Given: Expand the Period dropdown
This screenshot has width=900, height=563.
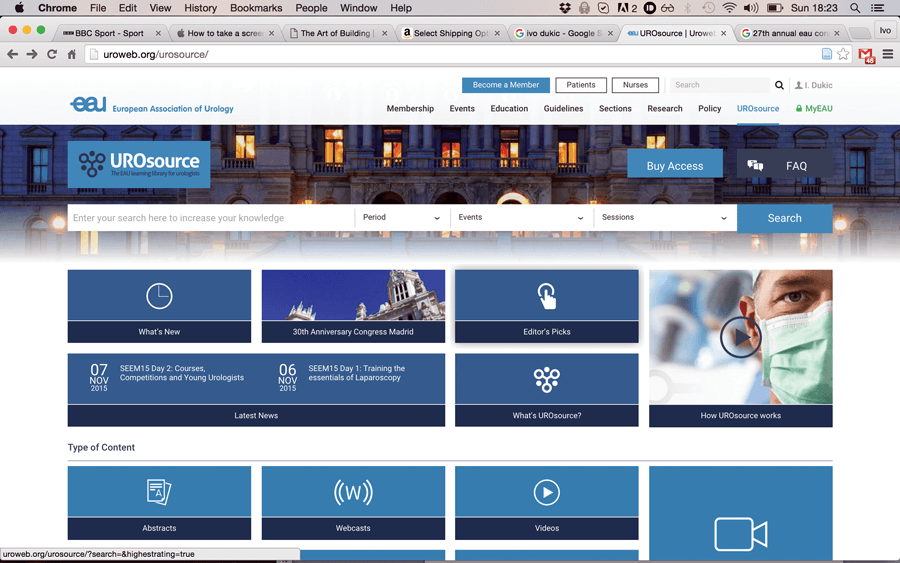Looking at the screenshot, I should click(401, 218).
